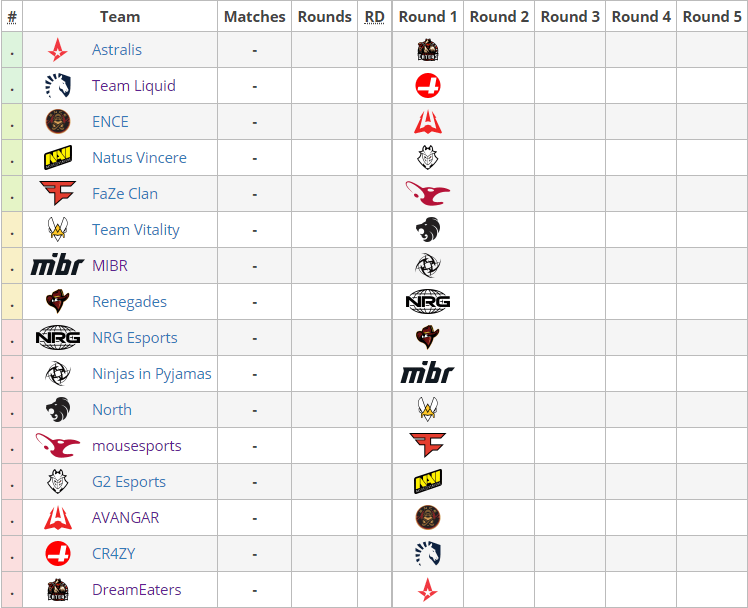Click Team Liquid's logo in the Team column
Viewport: 748px width, 608px height.
(58, 86)
